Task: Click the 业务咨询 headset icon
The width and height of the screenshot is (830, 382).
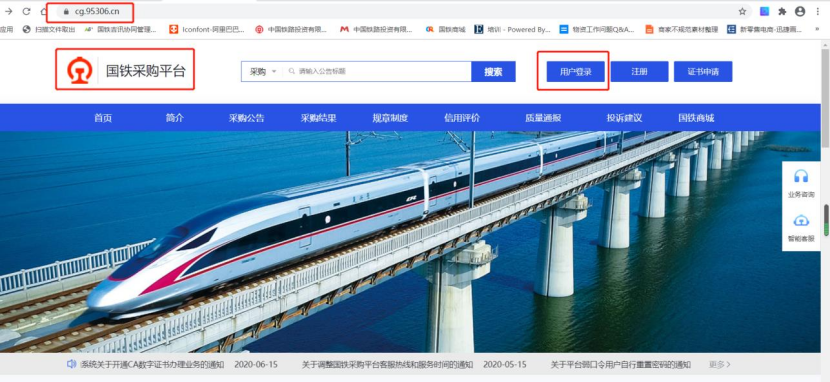Action: [801, 176]
